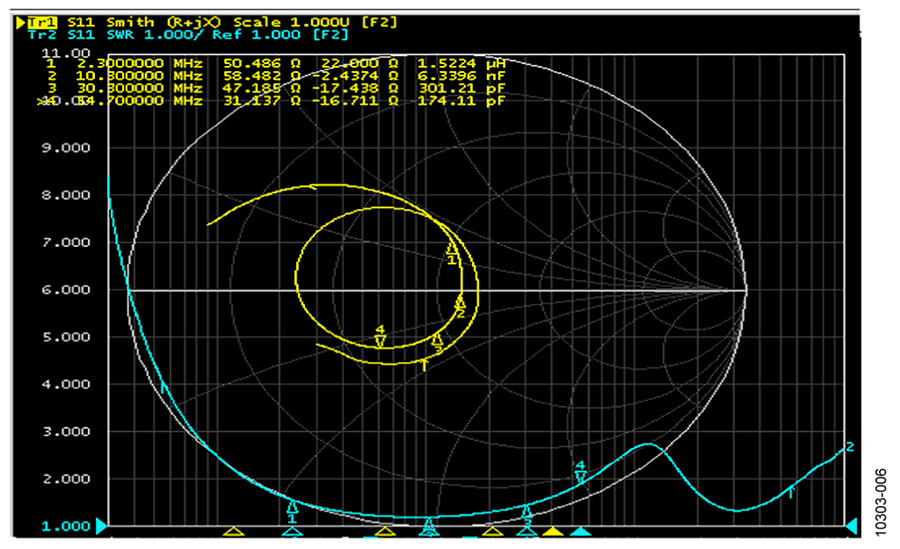Select marker row 30.300000 MHz

[x=276, y=88]
